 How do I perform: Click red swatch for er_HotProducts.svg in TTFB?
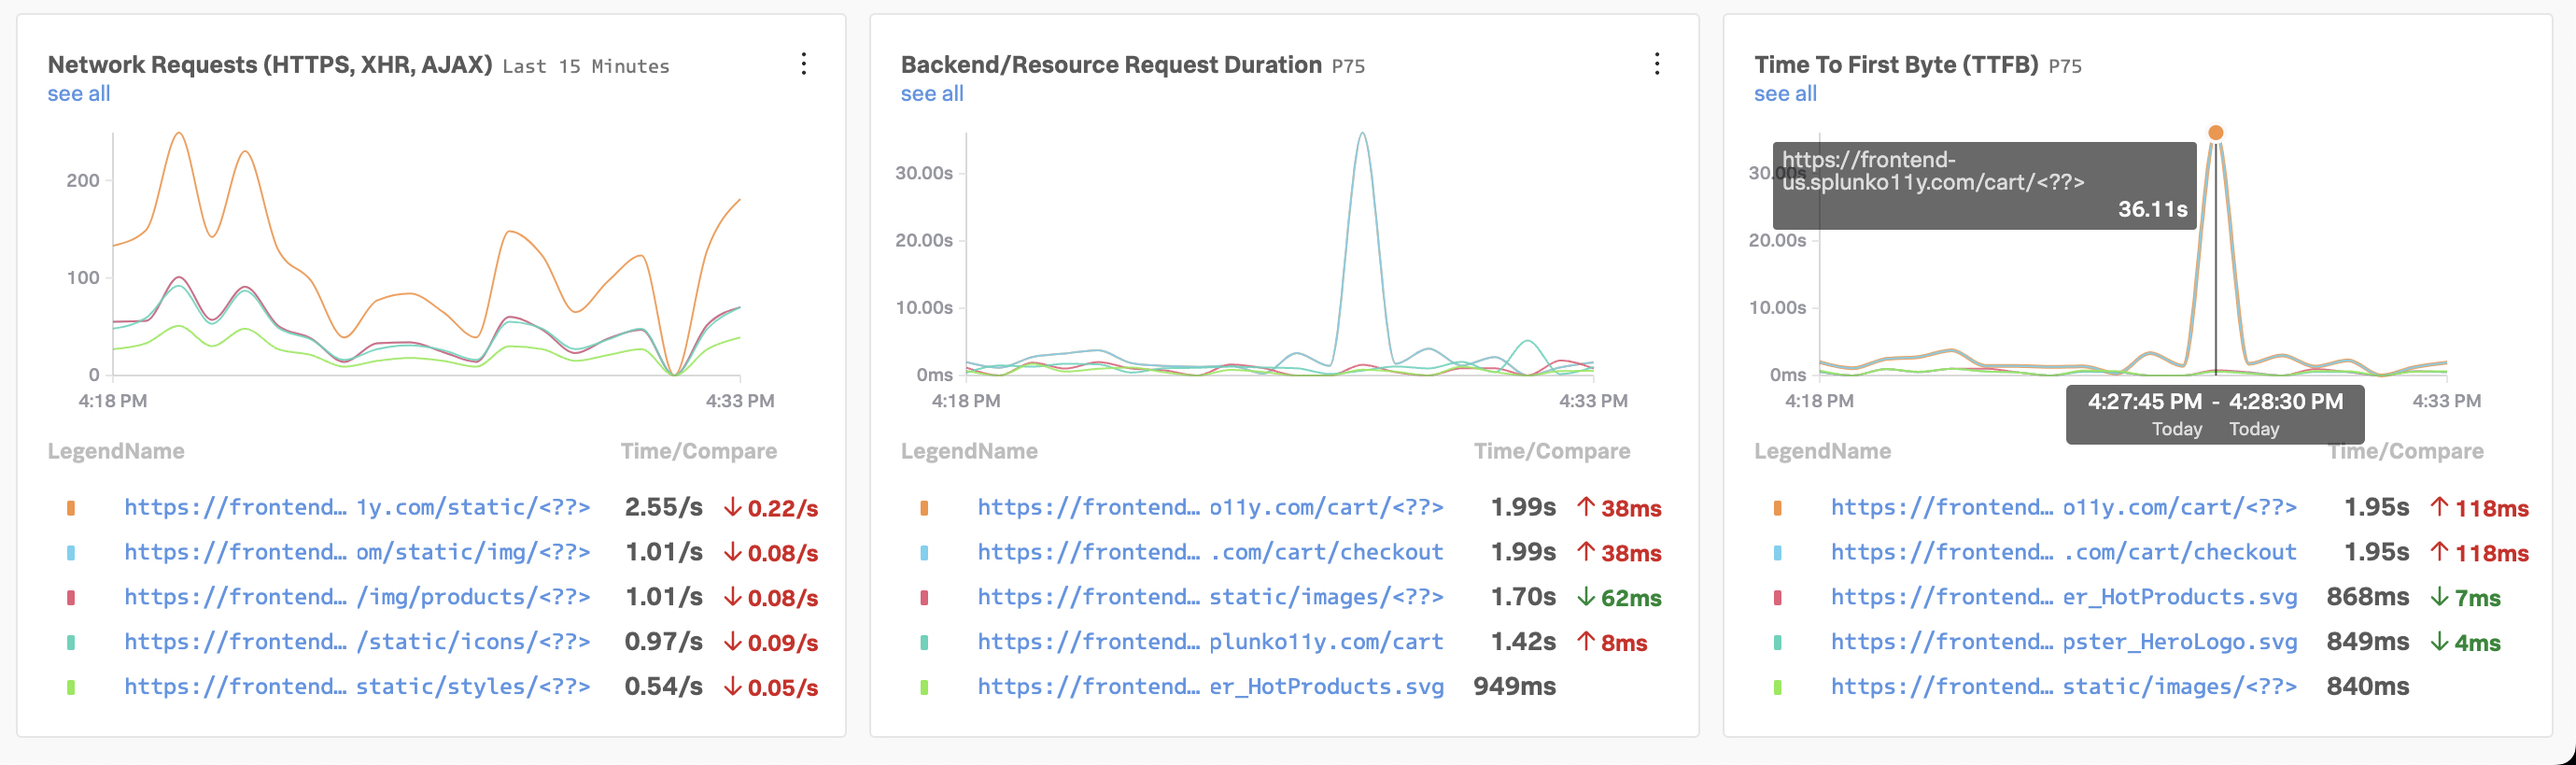tap(1777, 598)
